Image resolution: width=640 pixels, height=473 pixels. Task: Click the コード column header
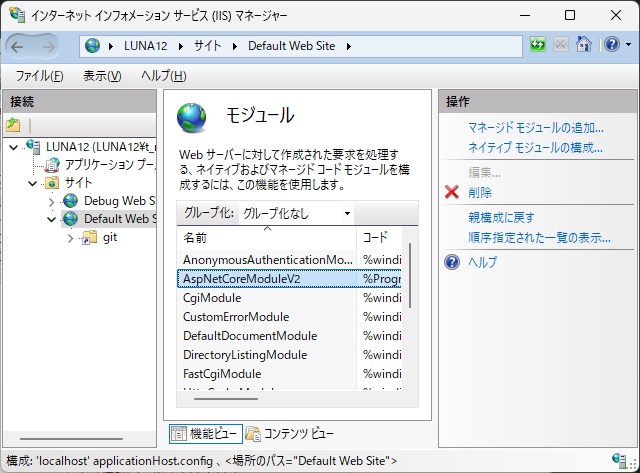[379, 238]
